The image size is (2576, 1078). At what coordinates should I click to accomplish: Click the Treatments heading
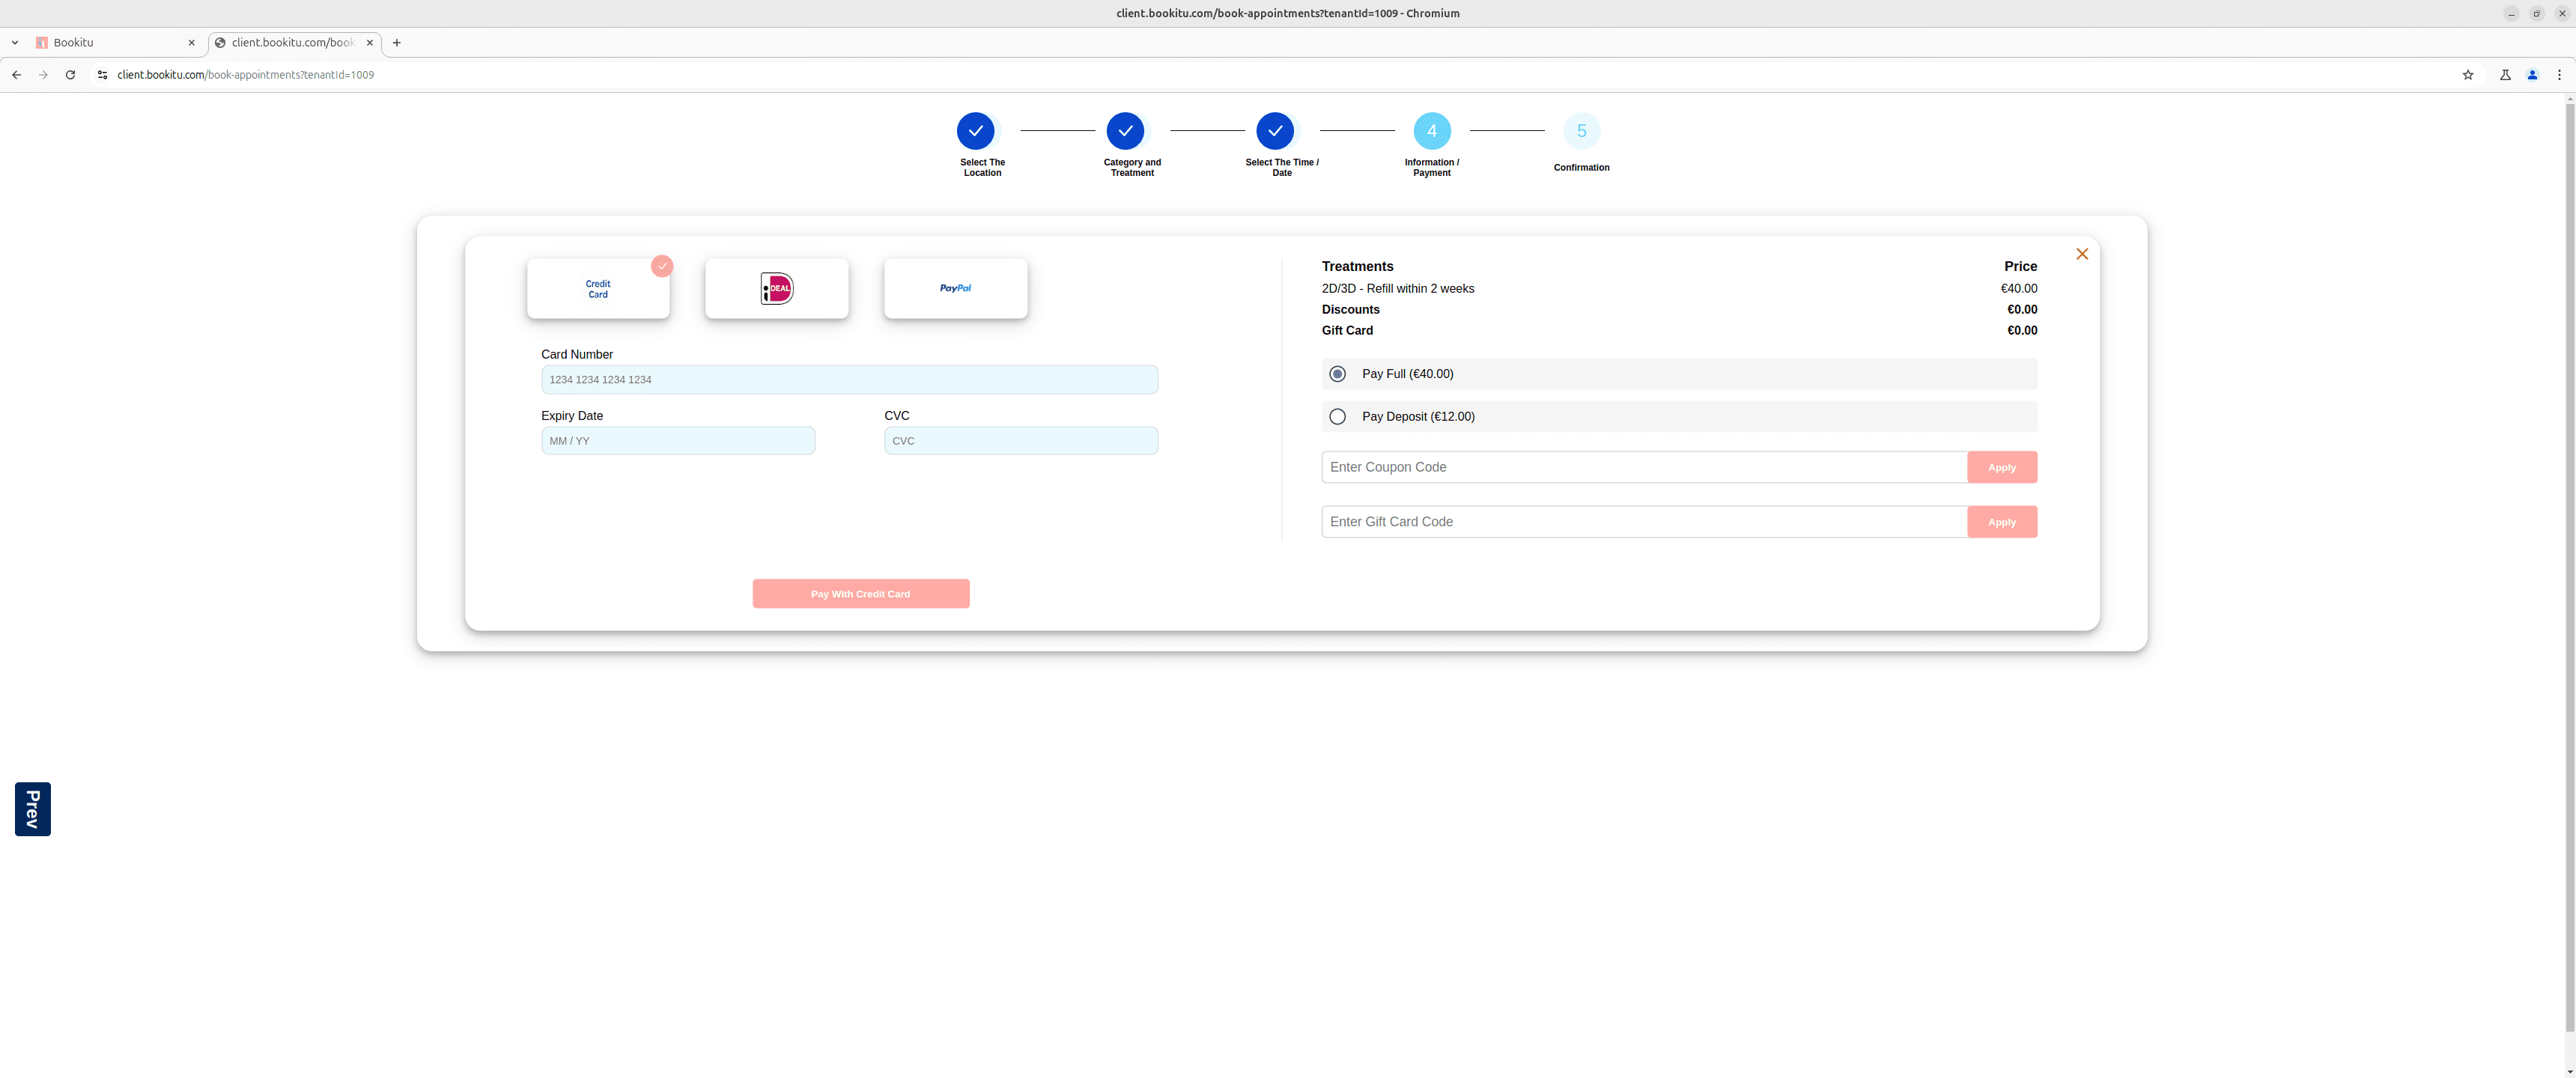pos(1358,266)
